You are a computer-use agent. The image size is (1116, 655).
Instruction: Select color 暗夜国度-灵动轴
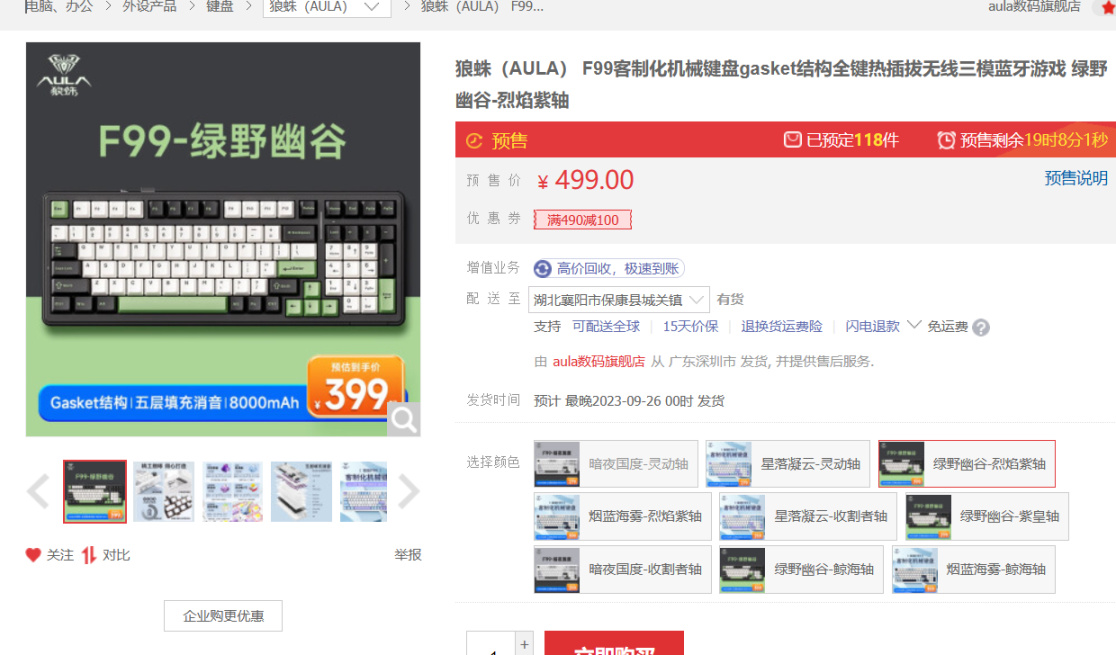(616, 464)
